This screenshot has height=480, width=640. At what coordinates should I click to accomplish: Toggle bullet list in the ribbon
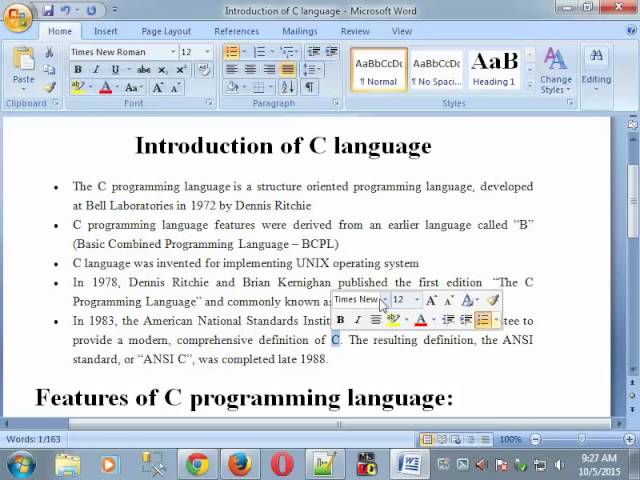[x=232, y=52]
